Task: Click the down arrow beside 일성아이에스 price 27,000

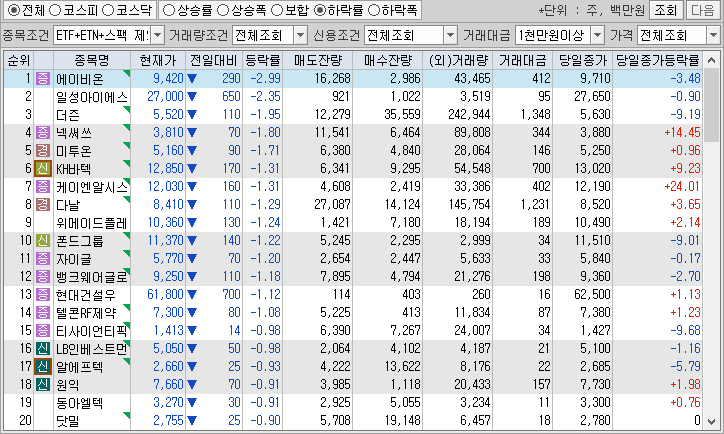Action: point(192,97)
